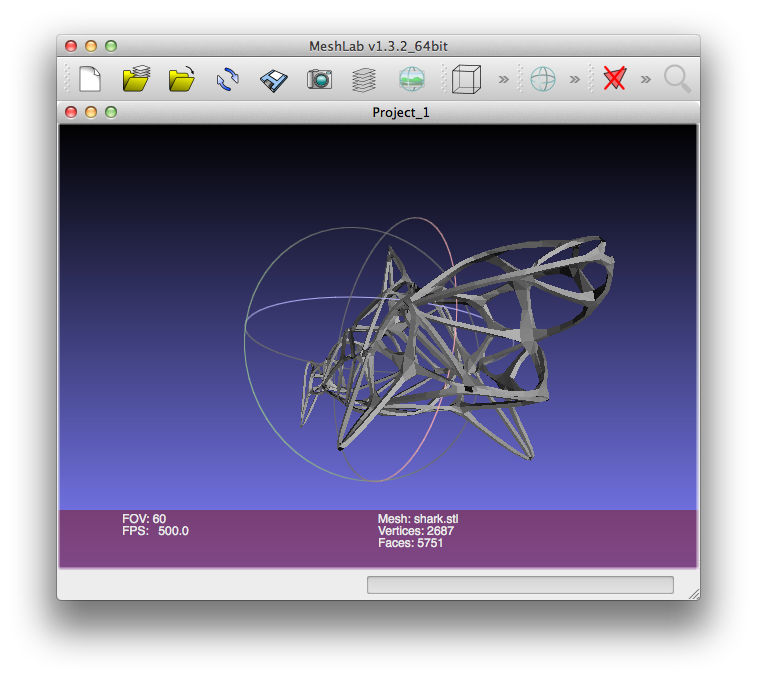The image size is (757, 679).
Task: Click the empty progress bar at bottom
Action: [520, 585]
